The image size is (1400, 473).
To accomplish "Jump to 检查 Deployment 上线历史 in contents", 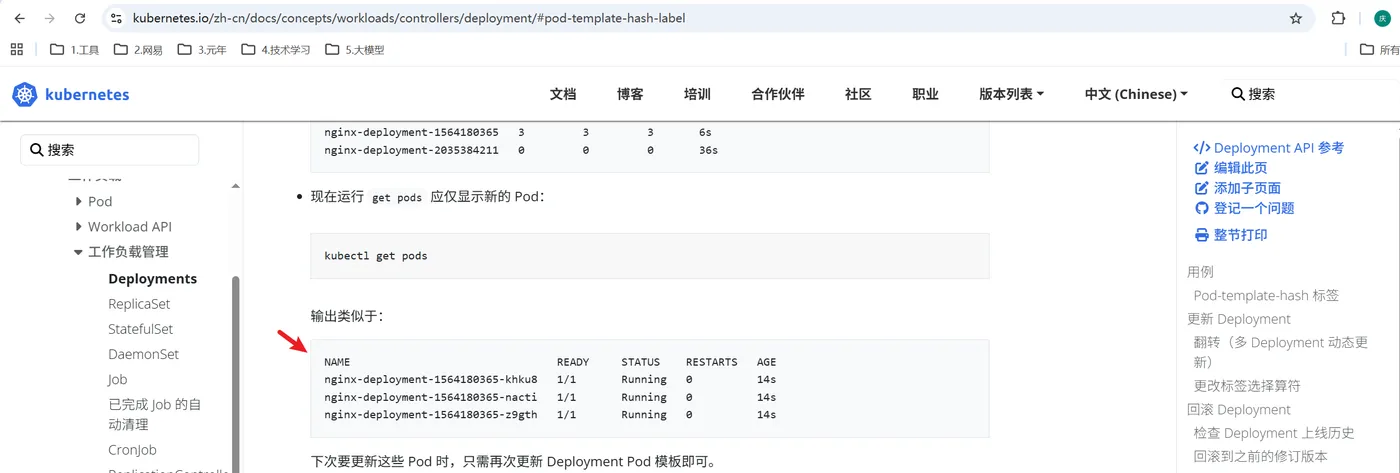I will (1274, 433).
